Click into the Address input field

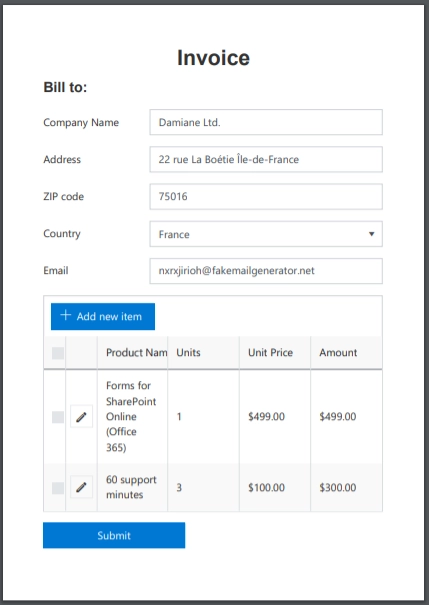tap(266, 159)
